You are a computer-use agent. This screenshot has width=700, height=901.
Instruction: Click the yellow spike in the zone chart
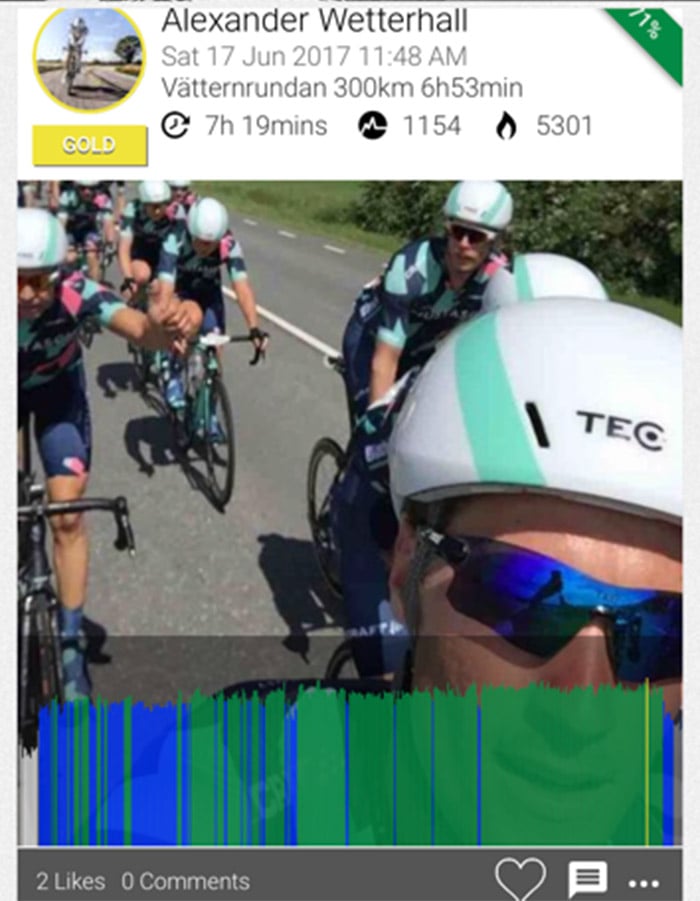coord(647,762)
